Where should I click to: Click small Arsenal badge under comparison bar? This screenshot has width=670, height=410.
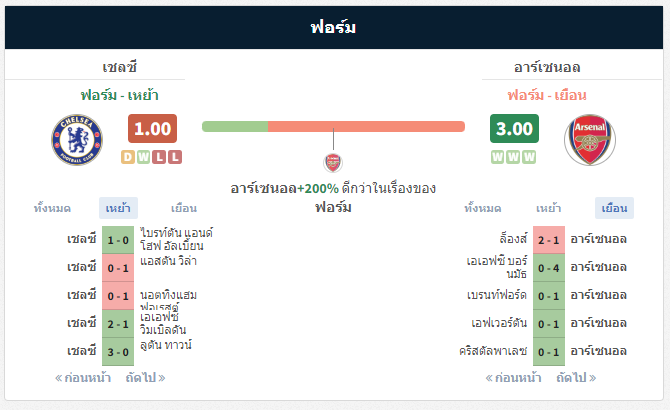(x=333, y=163)
